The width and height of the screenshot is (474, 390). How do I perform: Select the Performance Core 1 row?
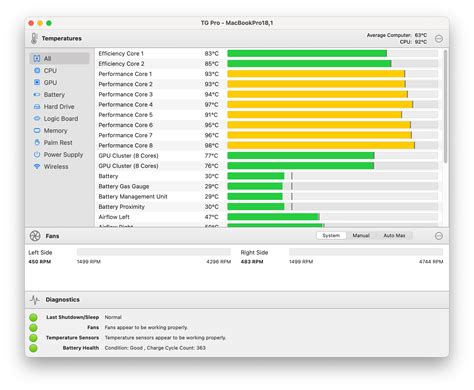[x=268, y=74]
